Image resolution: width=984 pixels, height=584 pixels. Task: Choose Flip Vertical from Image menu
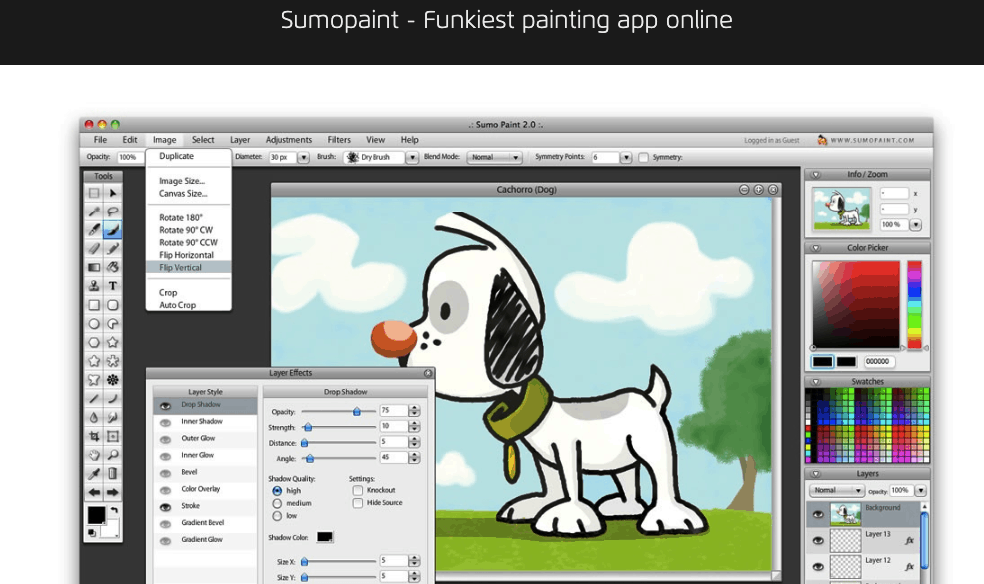(x=188, y=267)
